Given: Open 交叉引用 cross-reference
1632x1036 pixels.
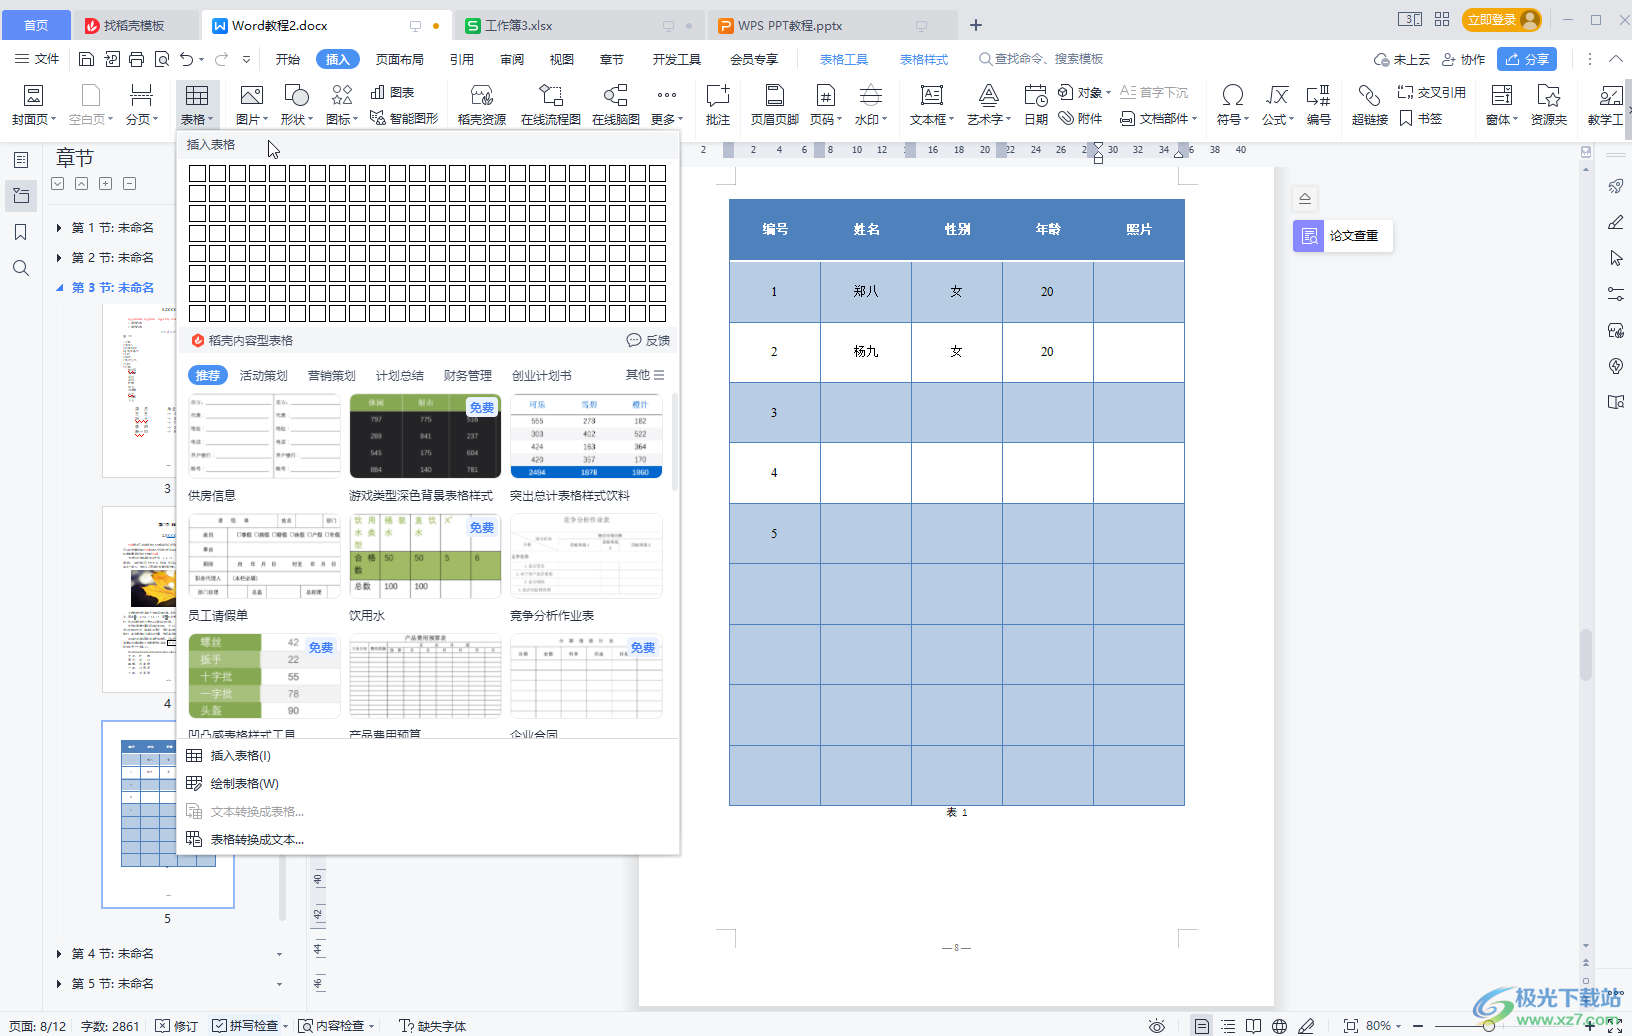Looking at the screenshot, I should pos(1432,92).
